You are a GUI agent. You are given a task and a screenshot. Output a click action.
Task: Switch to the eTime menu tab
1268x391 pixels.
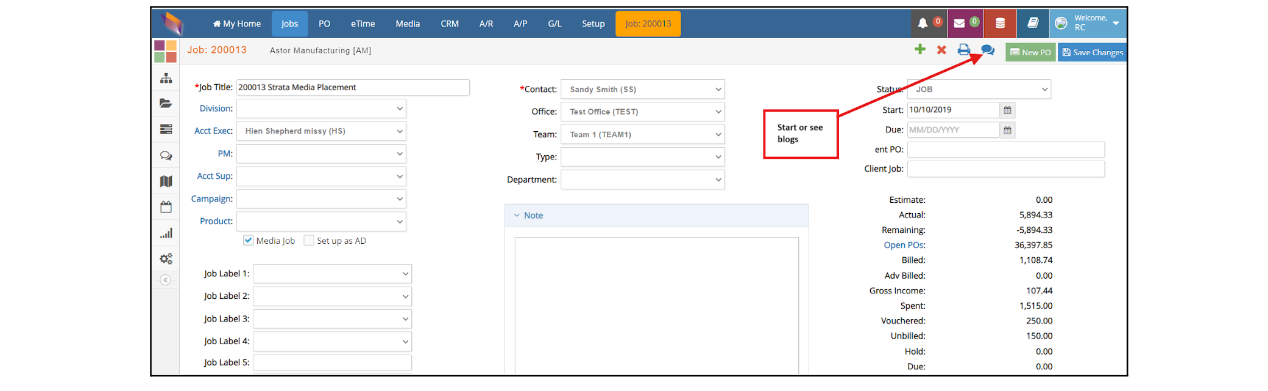363,23
